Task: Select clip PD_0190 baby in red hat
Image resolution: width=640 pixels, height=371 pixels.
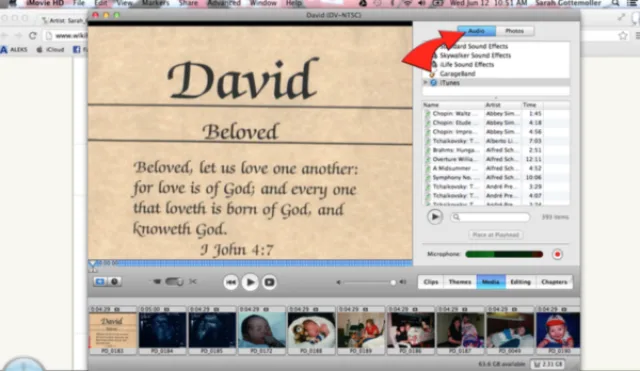Action: pyautogui.click(x=558, y=331)
